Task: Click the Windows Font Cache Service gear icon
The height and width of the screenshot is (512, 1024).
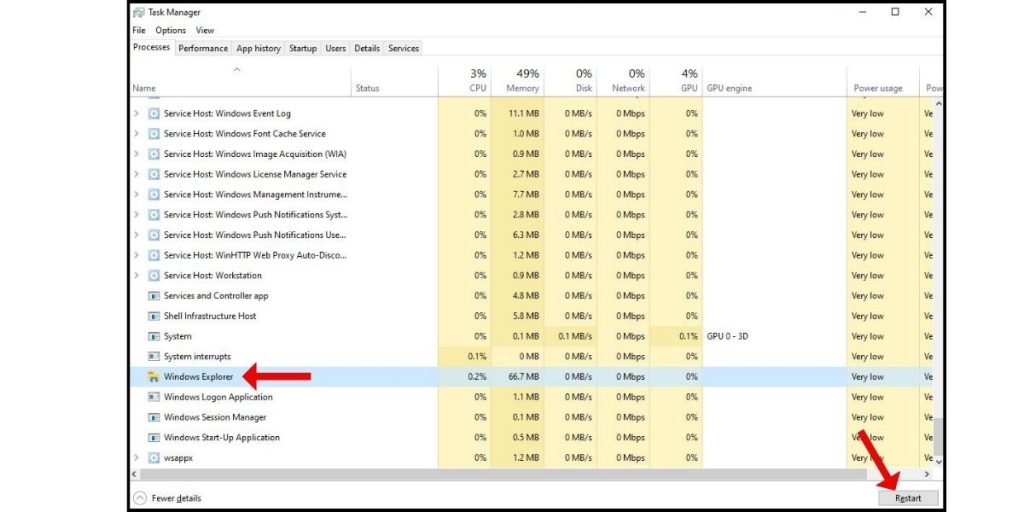Action: tap(153, 134)
